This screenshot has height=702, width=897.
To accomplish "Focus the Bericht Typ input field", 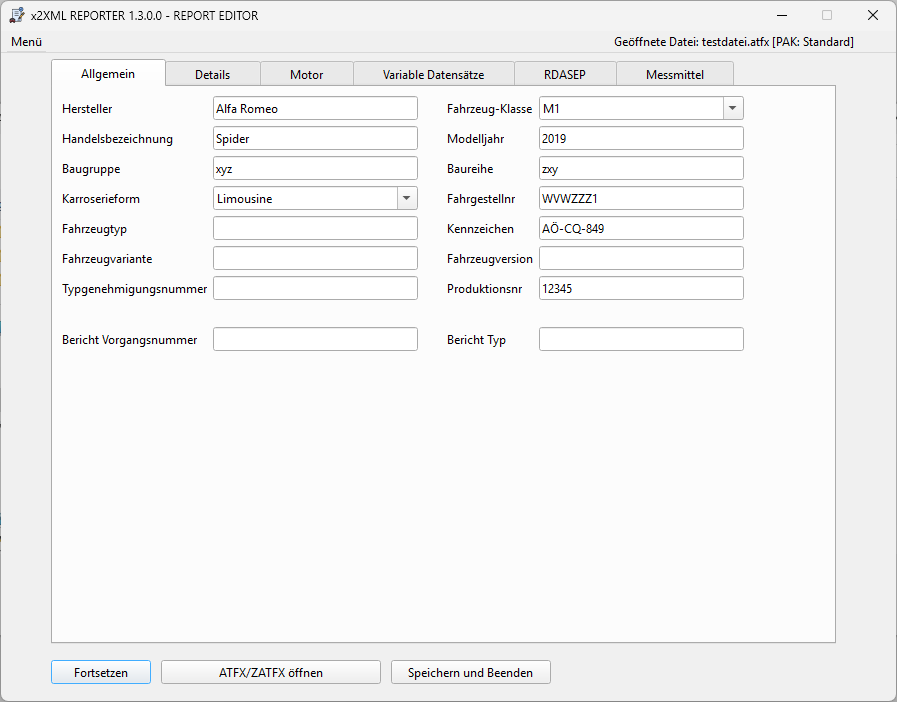I will (x=640, y=339).
